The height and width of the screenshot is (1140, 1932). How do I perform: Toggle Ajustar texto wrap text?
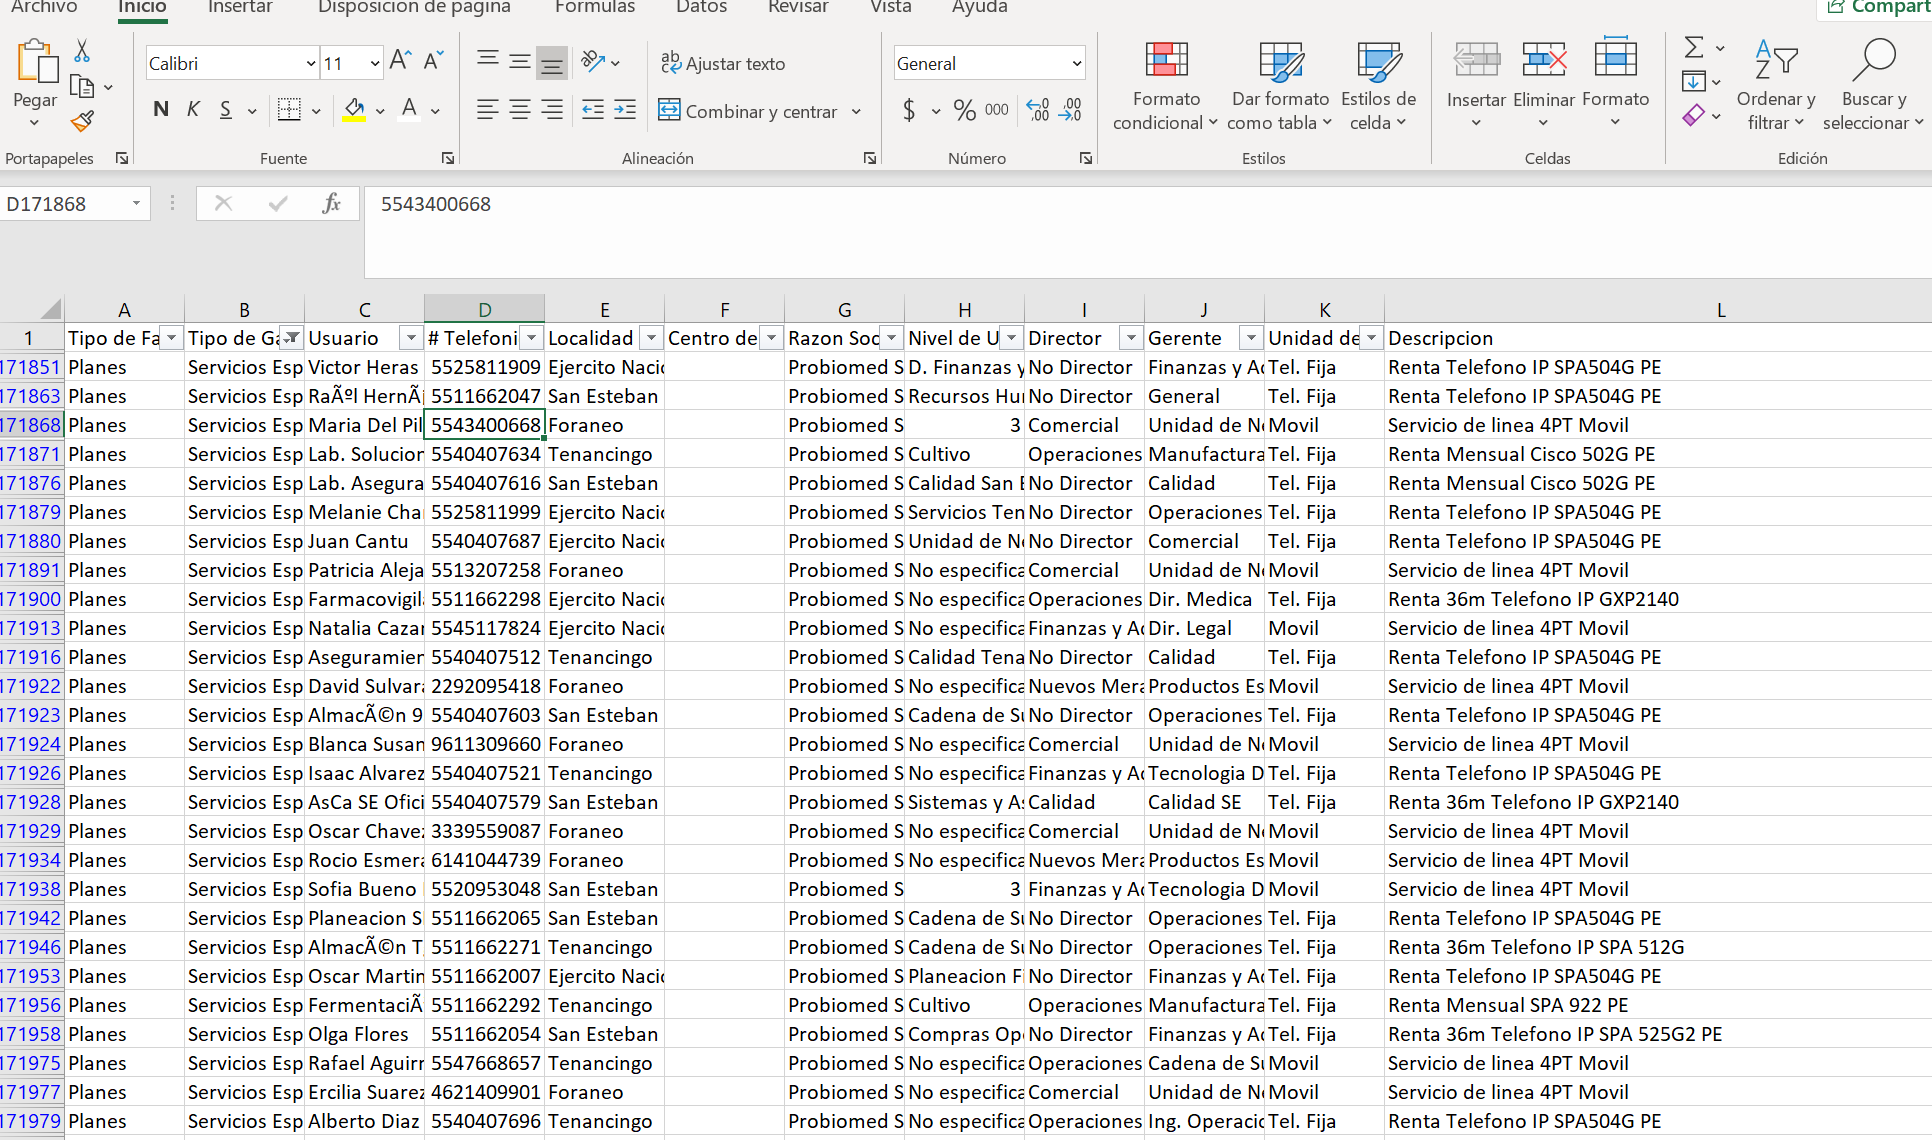(723, 63)
